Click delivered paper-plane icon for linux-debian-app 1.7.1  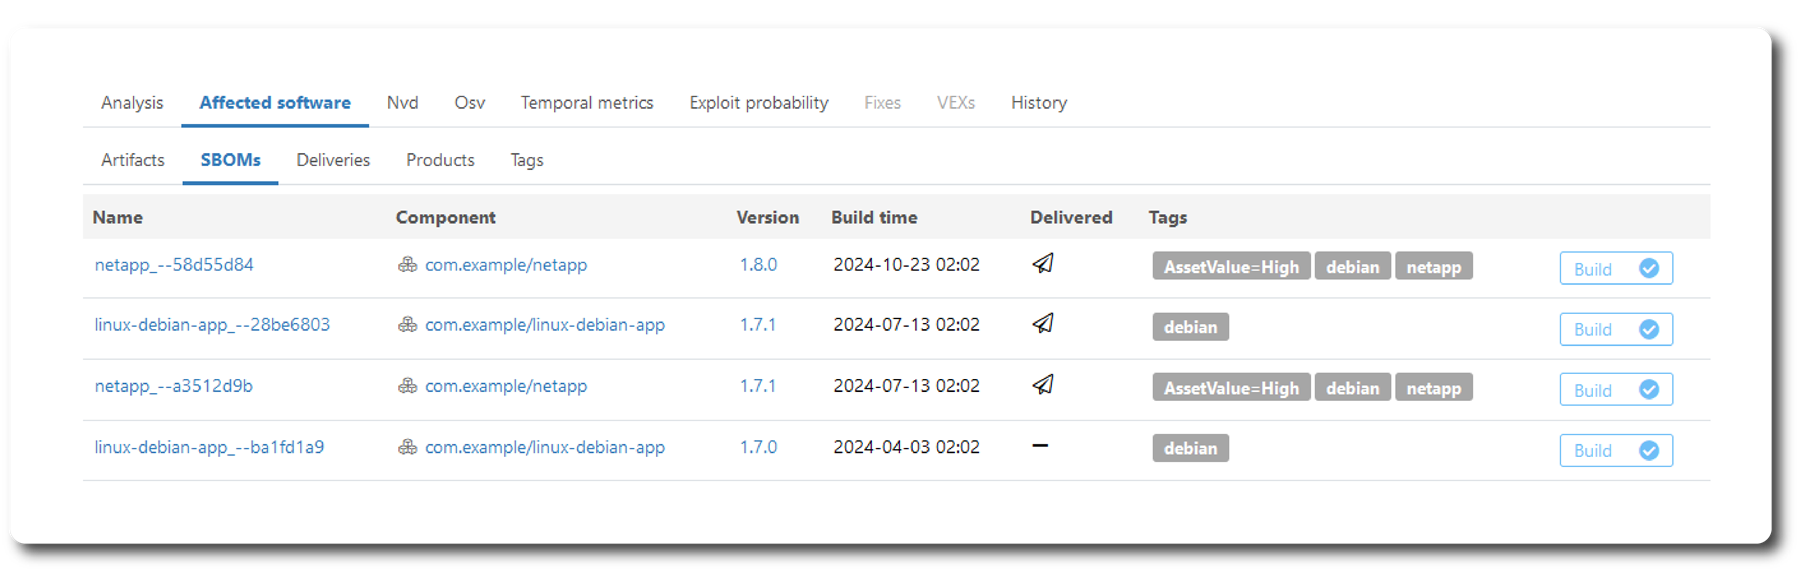[x=1042, y=324]
